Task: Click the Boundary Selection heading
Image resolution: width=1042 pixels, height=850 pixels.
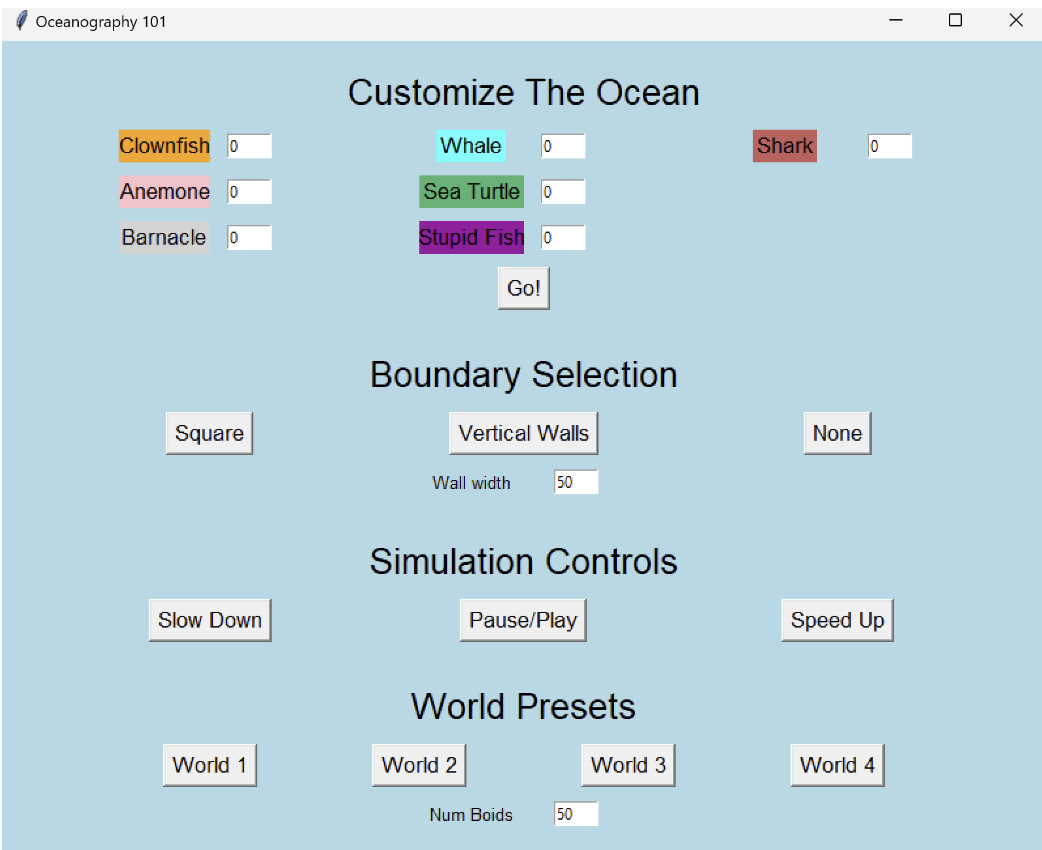Action: 524,375
